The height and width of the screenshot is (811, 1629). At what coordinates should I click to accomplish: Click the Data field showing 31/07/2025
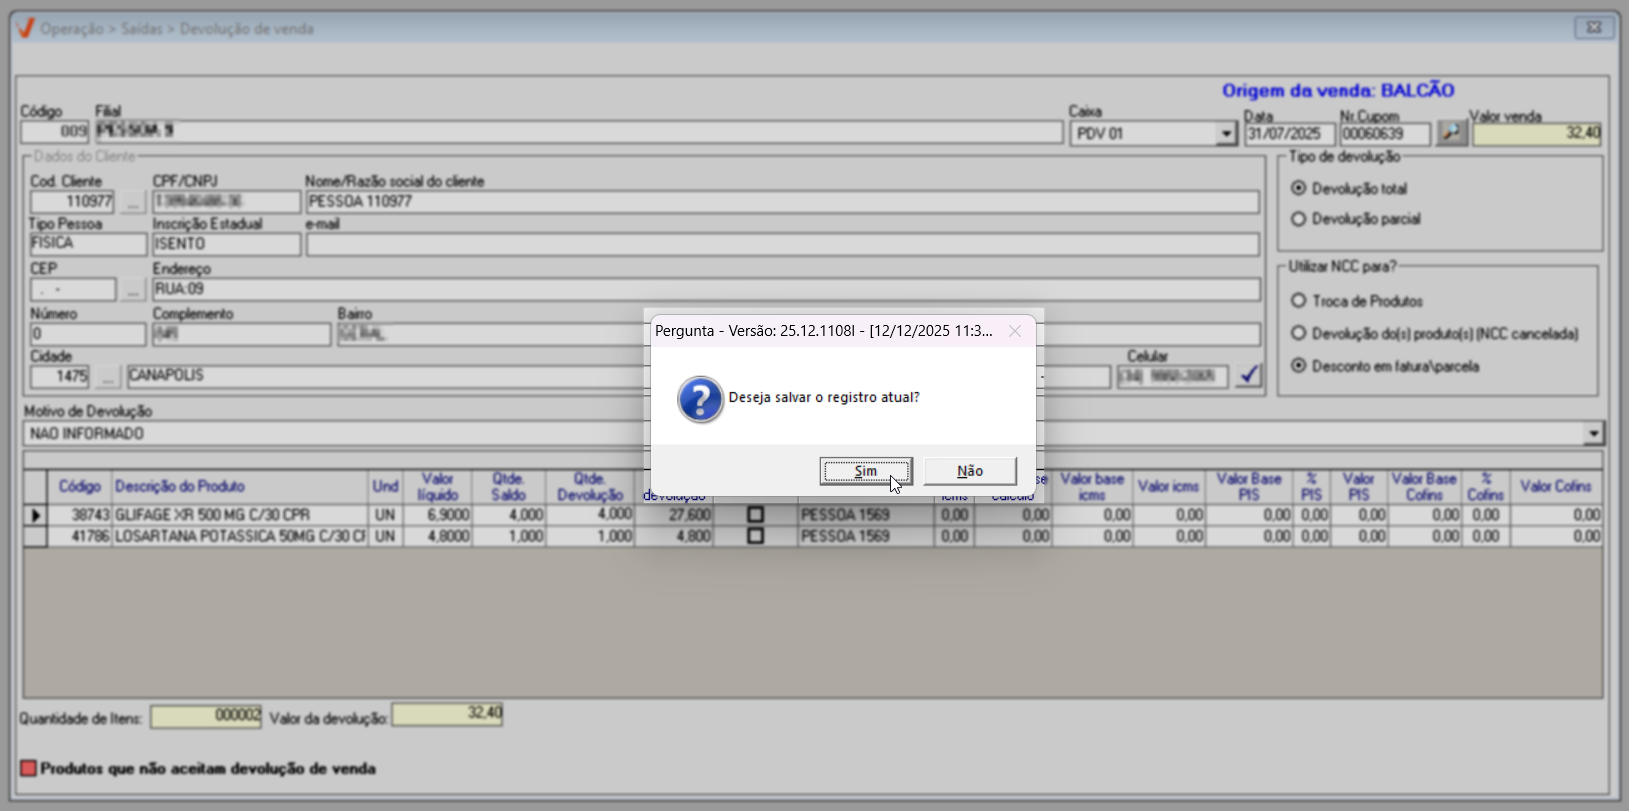pyautogui.click(x=1289, y=133)
